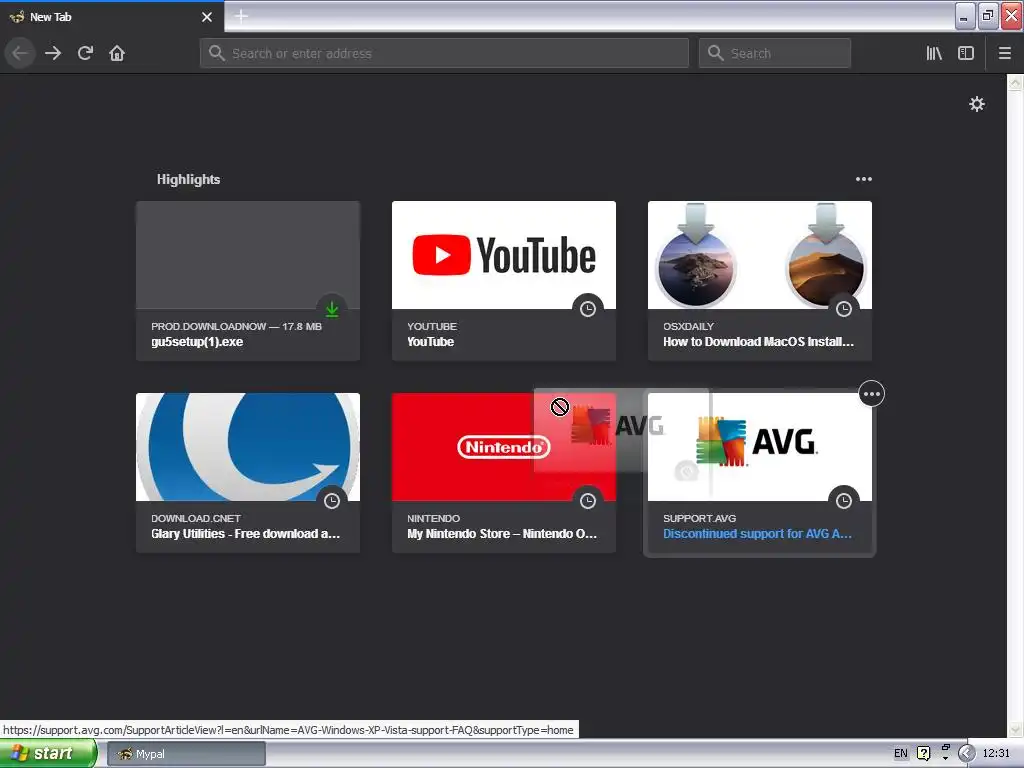Click the 12:31 taskbar clock
The width and height of the screenshot is (1024, 768).
(996, 754)
